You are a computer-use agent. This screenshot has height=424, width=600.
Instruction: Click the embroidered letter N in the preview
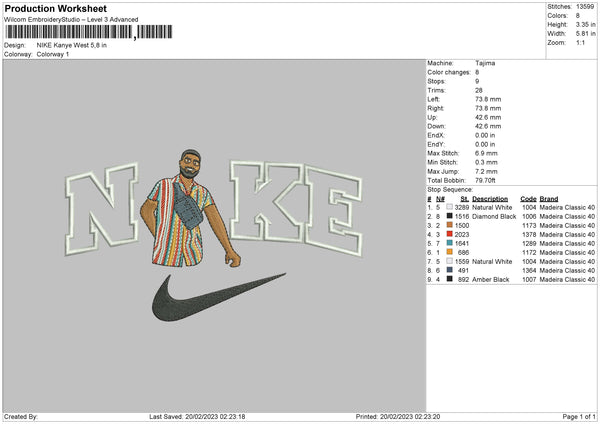(102, 209)
